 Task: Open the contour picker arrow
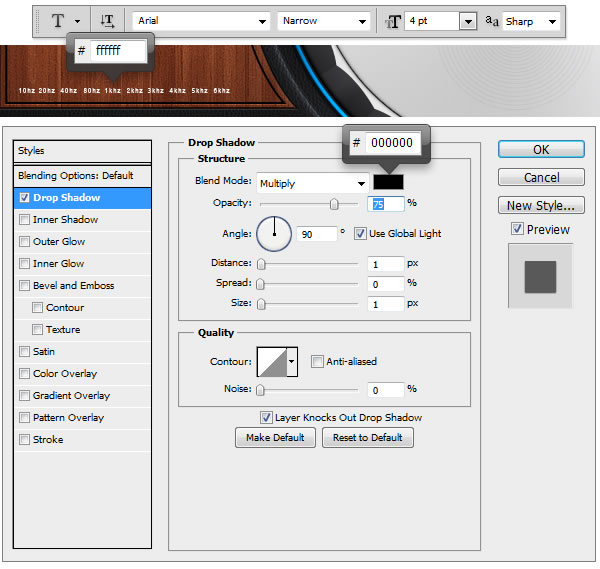[292, 362]
